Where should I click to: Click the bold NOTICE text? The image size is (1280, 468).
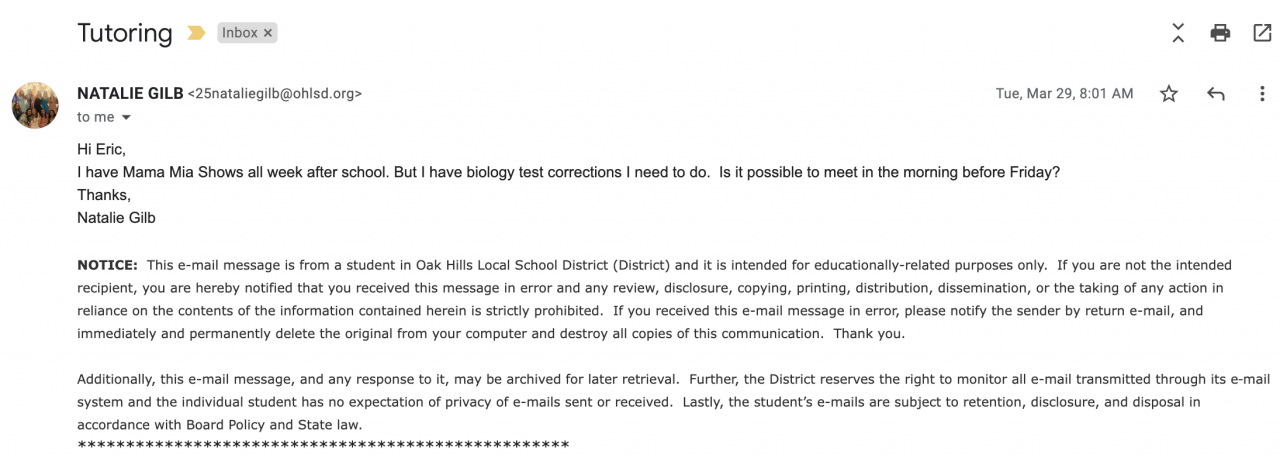coord(107,265)
